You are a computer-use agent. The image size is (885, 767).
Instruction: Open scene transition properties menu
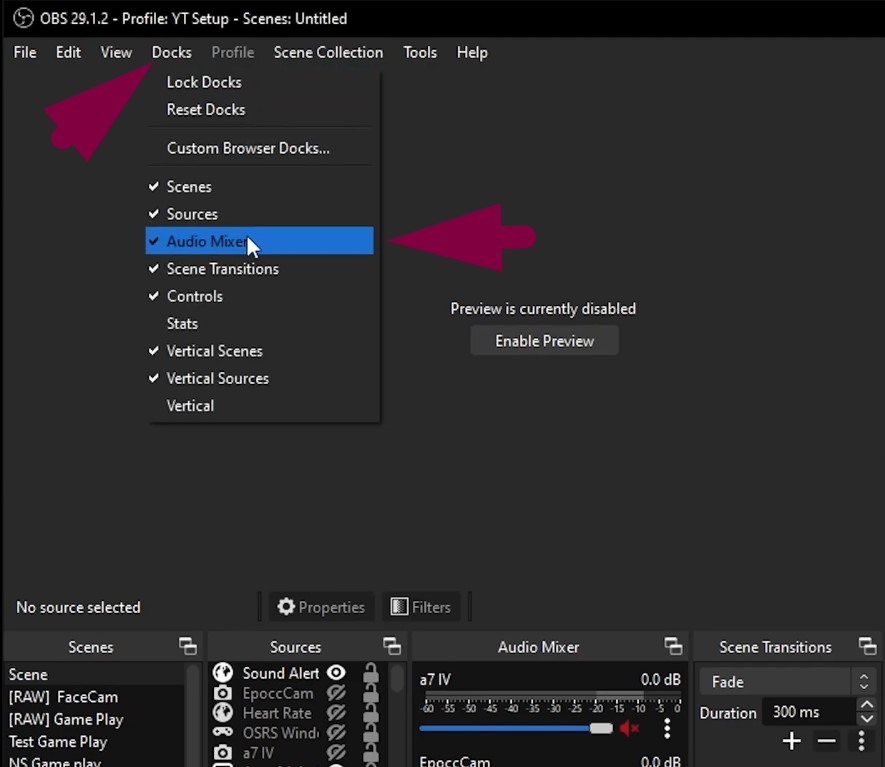point(861,740)
